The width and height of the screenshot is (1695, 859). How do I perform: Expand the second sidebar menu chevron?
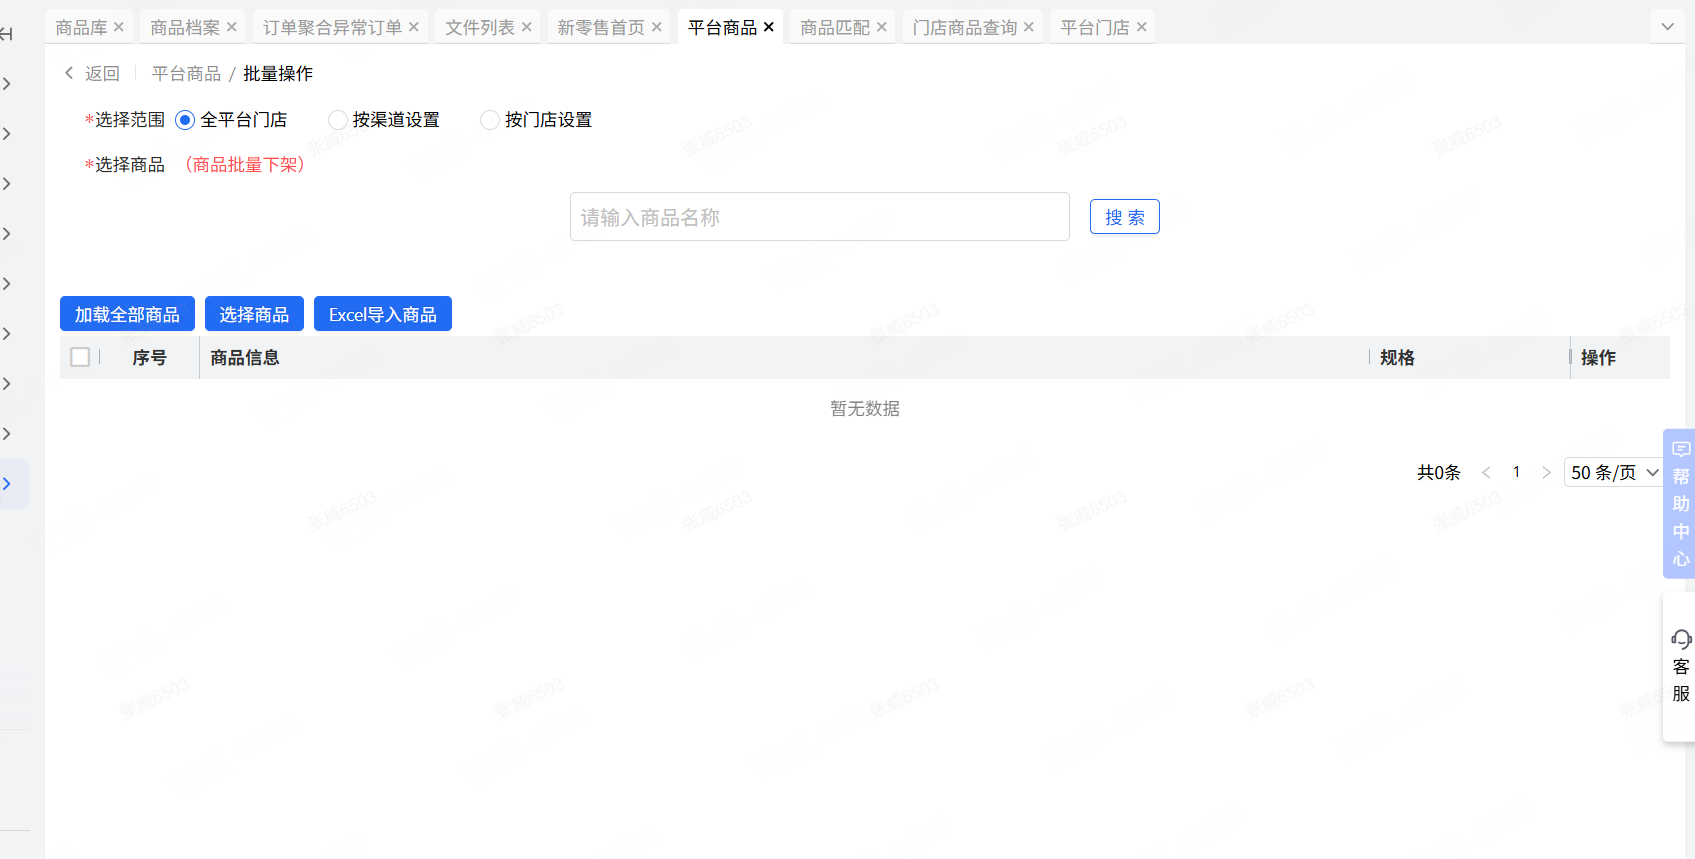click(7, 134)
